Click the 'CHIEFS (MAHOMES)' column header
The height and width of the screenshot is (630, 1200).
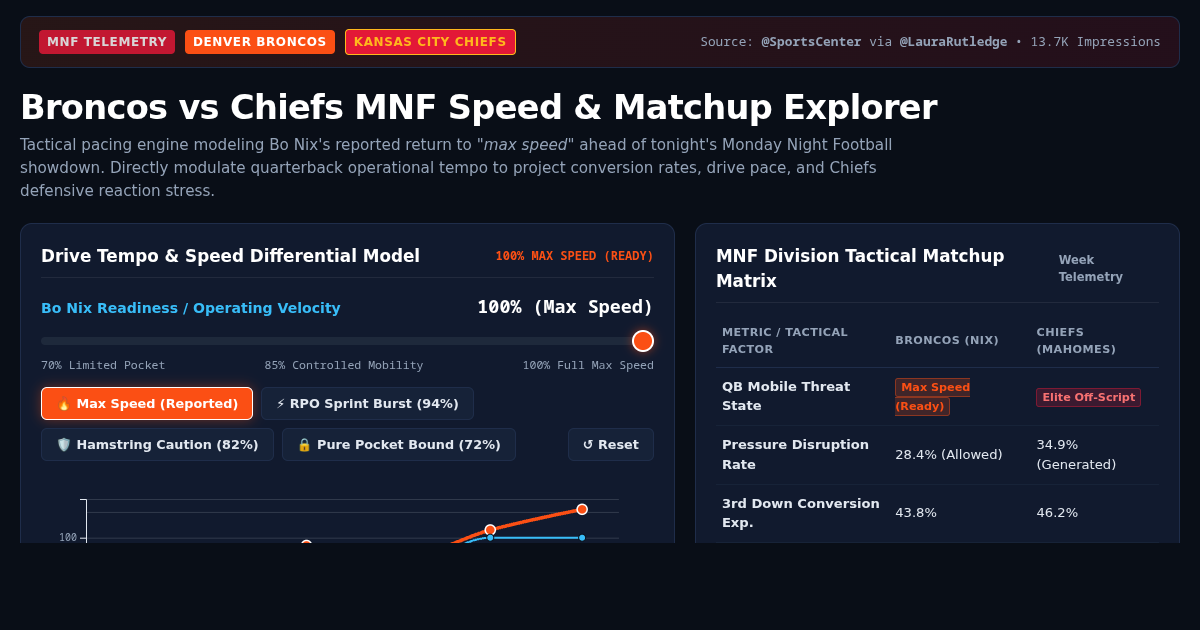[x=1076, y=341]
